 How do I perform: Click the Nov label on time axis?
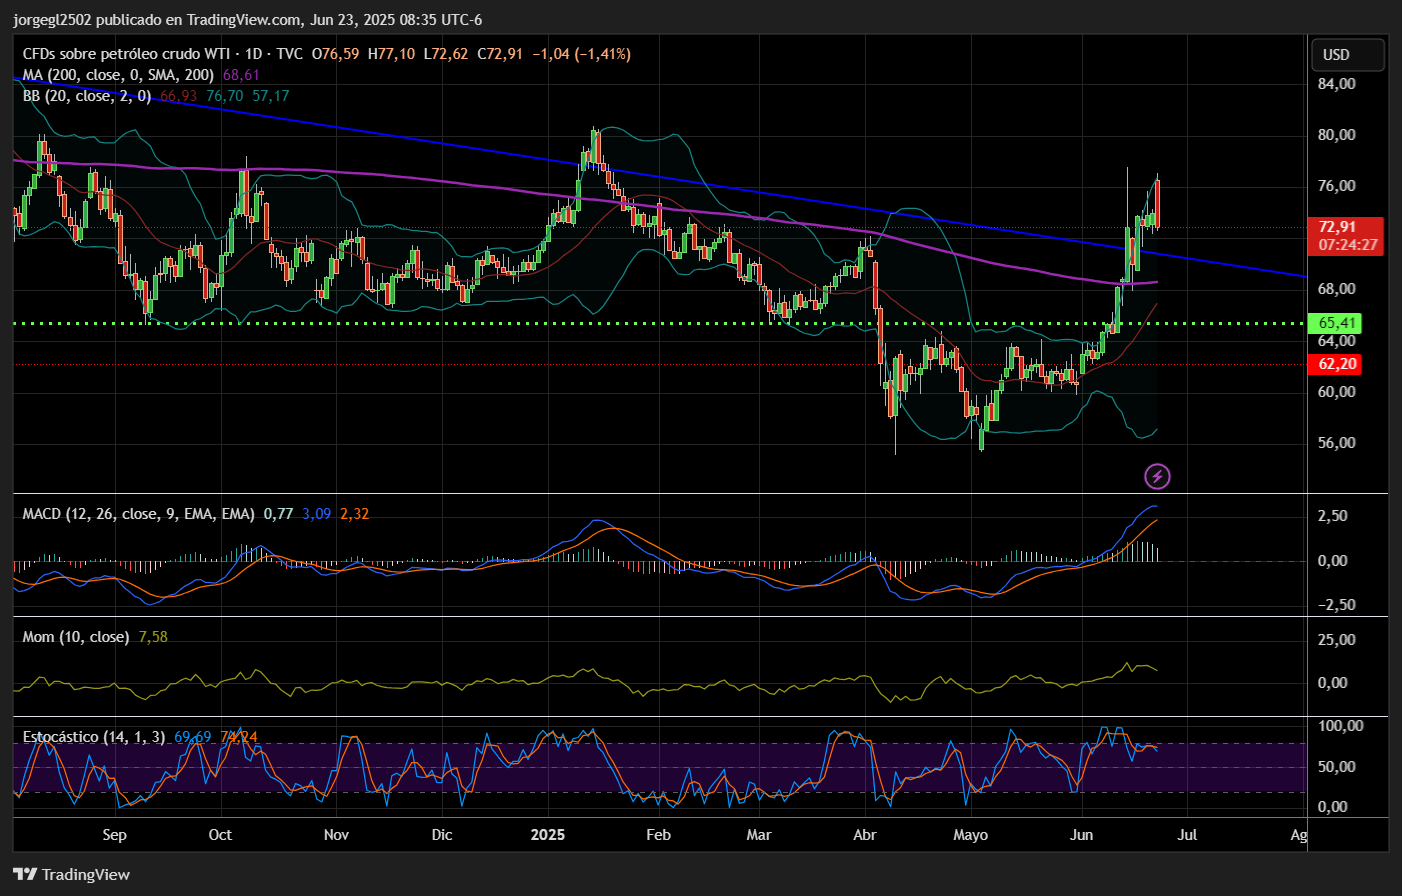click(x=336, y=835)
